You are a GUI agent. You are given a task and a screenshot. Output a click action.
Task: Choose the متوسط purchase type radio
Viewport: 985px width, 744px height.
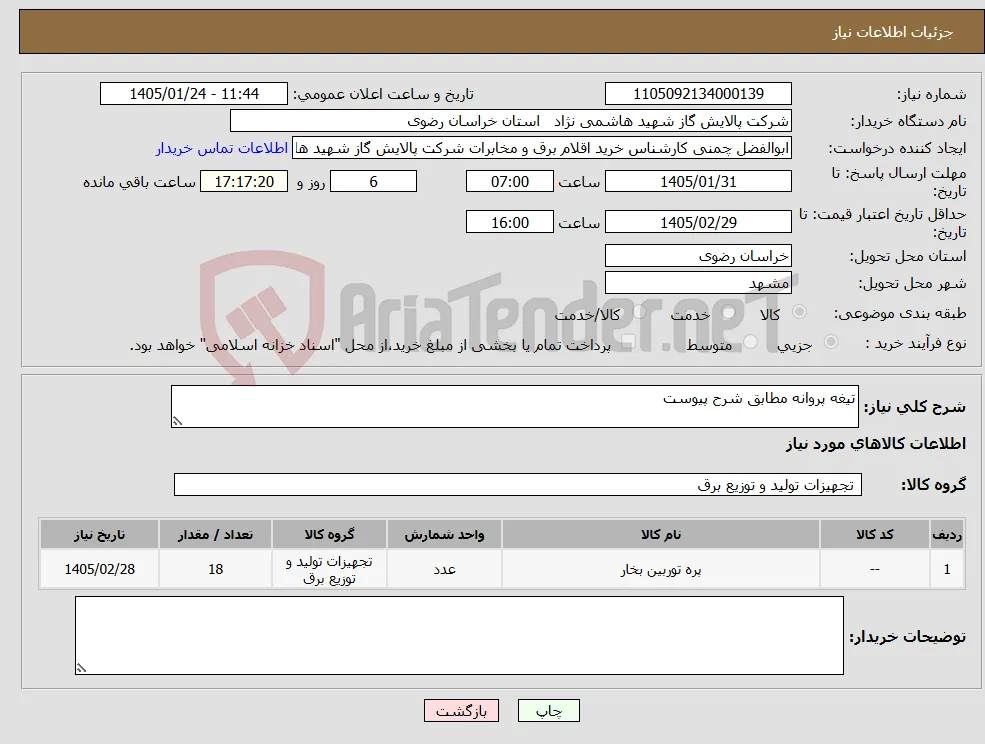pos(750,342)
